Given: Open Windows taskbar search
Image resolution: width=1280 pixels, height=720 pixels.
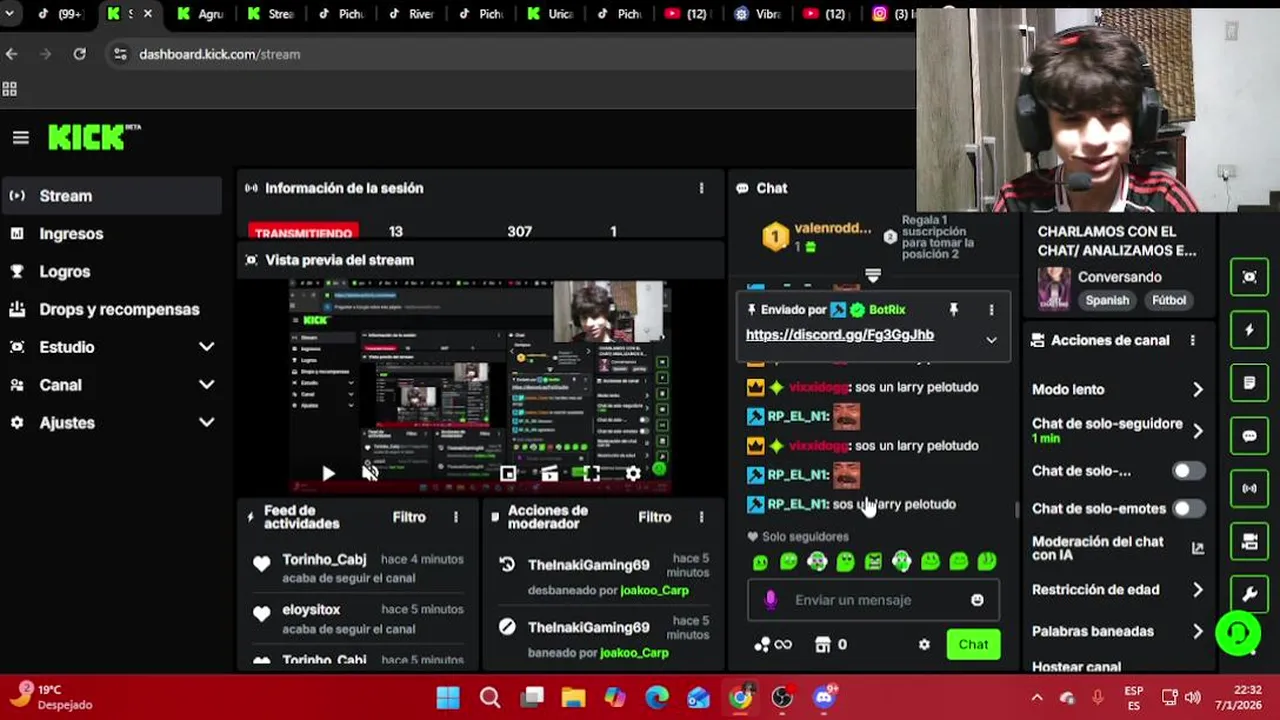Looking at the screenshot, I should tap(490, 697).
